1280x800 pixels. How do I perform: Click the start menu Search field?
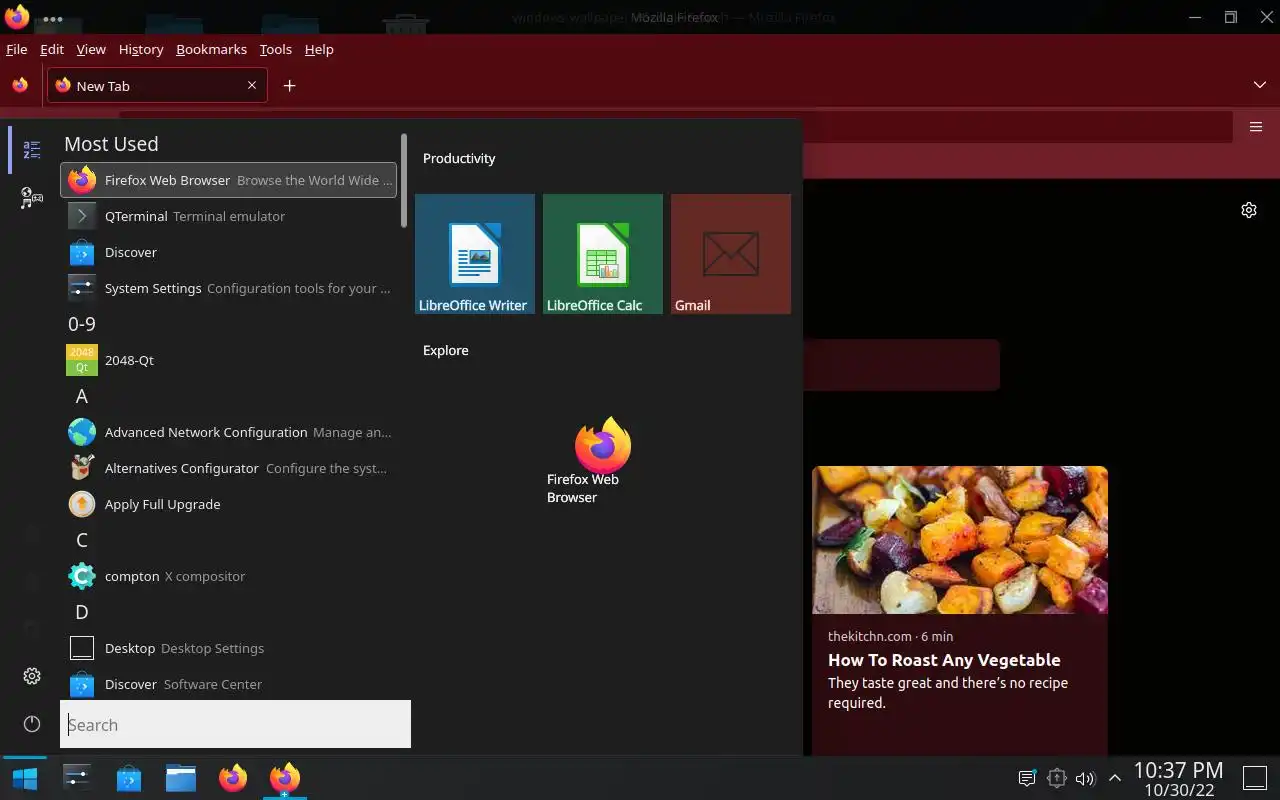[x=236, y=724]
